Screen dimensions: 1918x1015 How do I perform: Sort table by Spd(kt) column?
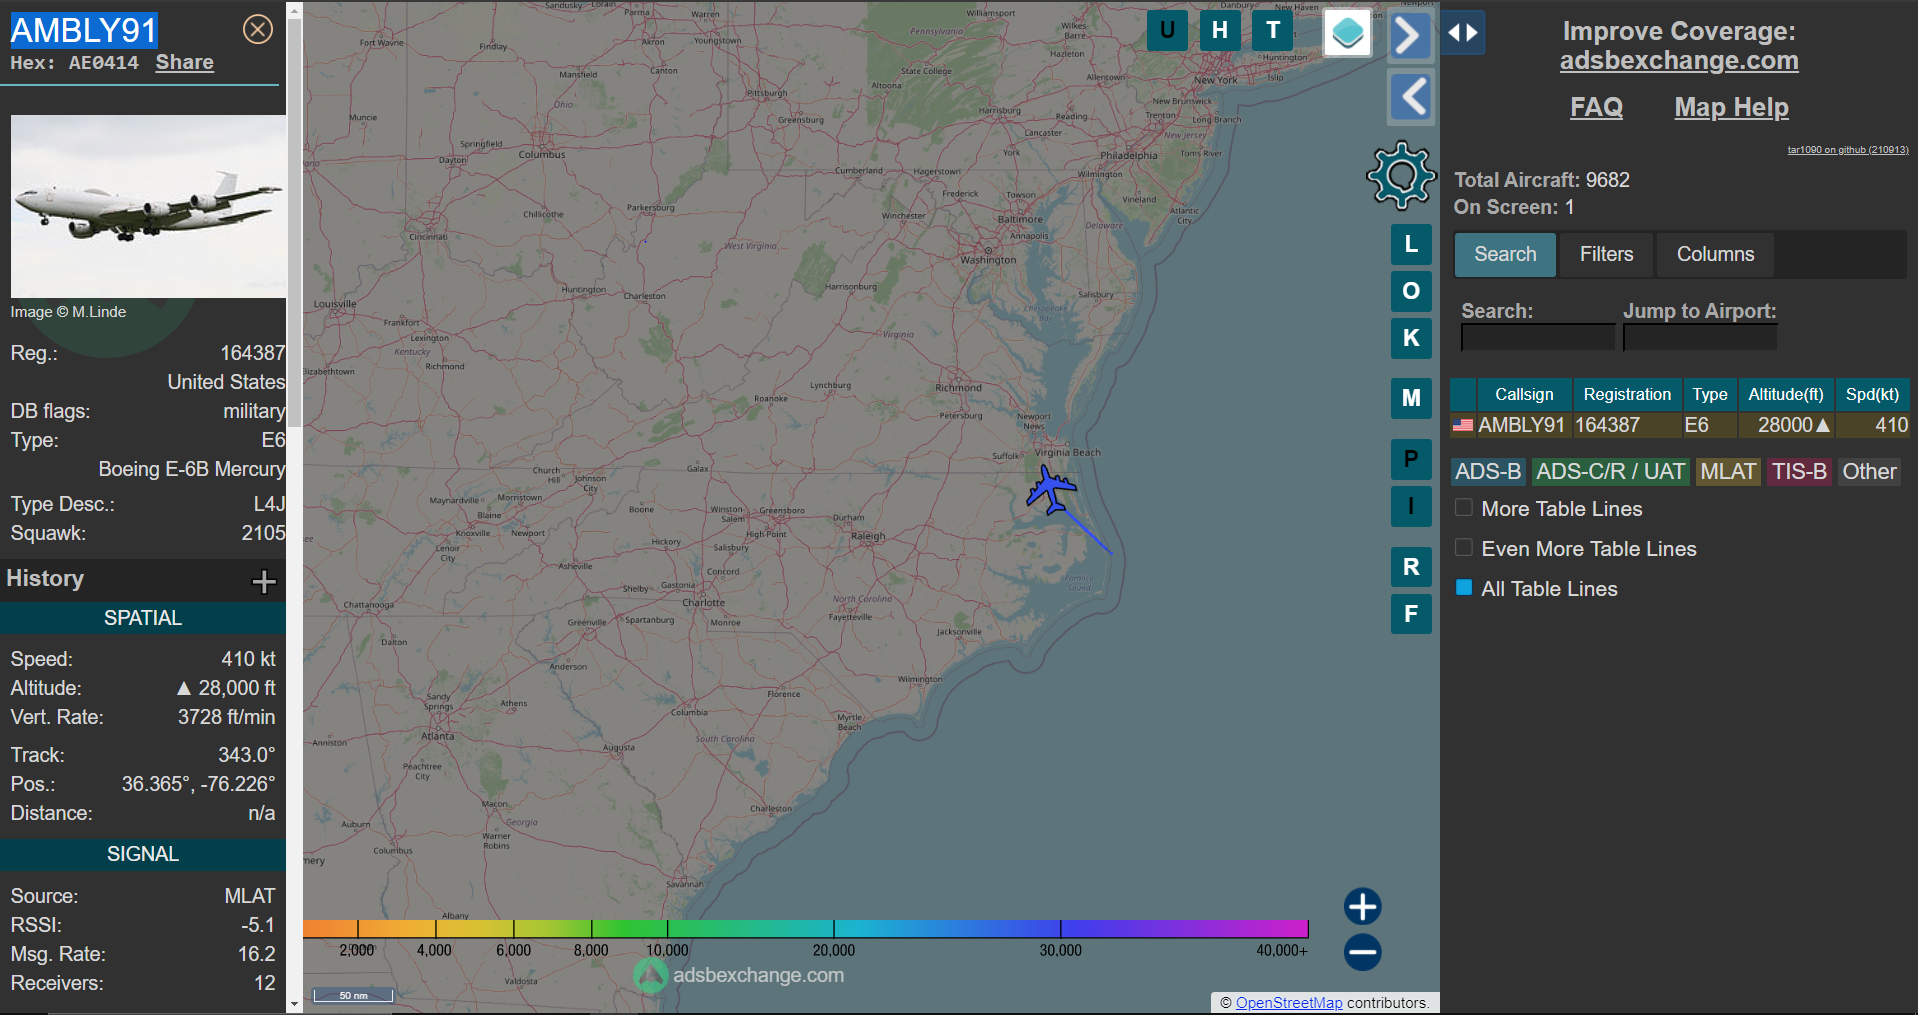(x=1872, y=395)
